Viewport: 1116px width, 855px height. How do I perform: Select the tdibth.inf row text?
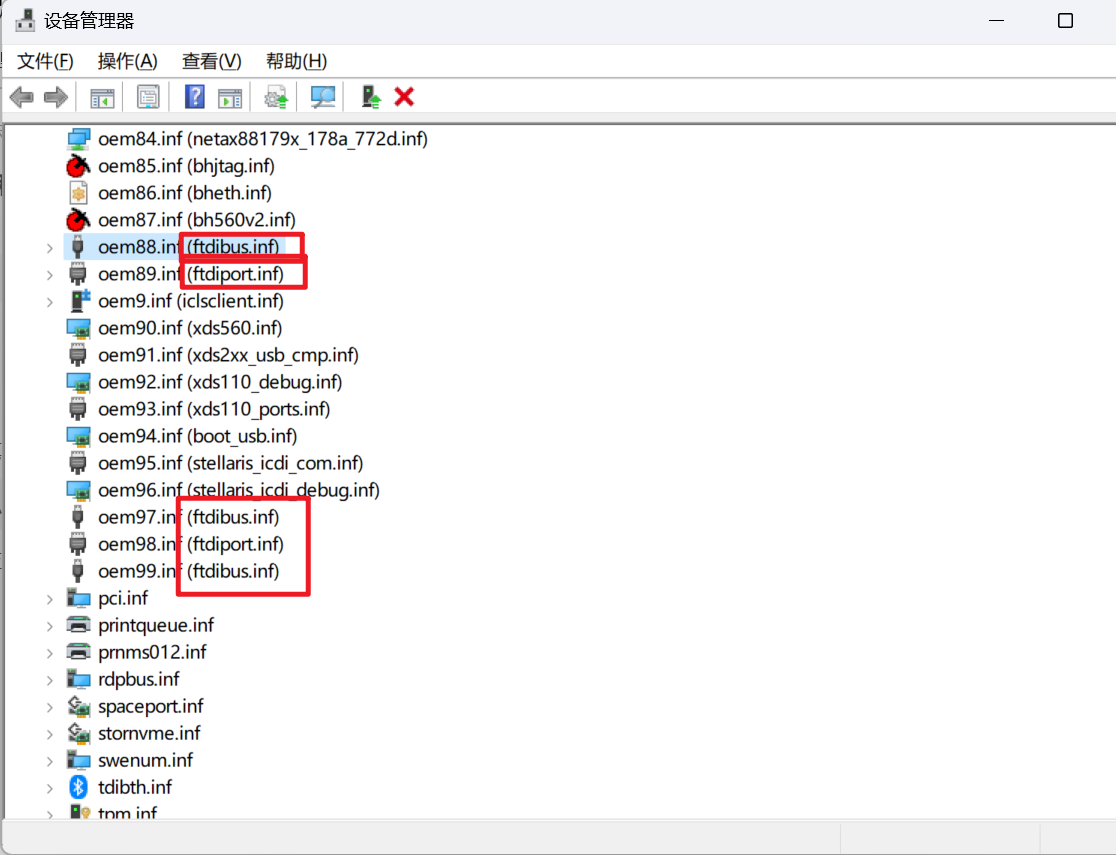coord(135,787)
